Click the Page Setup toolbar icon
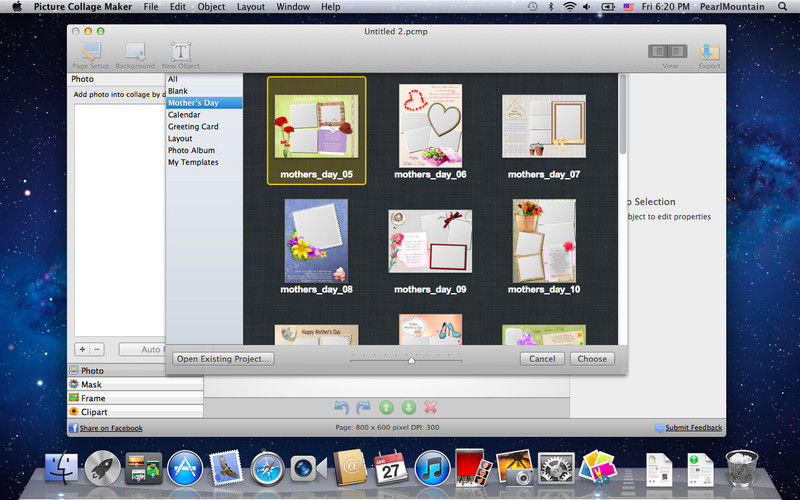 [x=91, y=51]
